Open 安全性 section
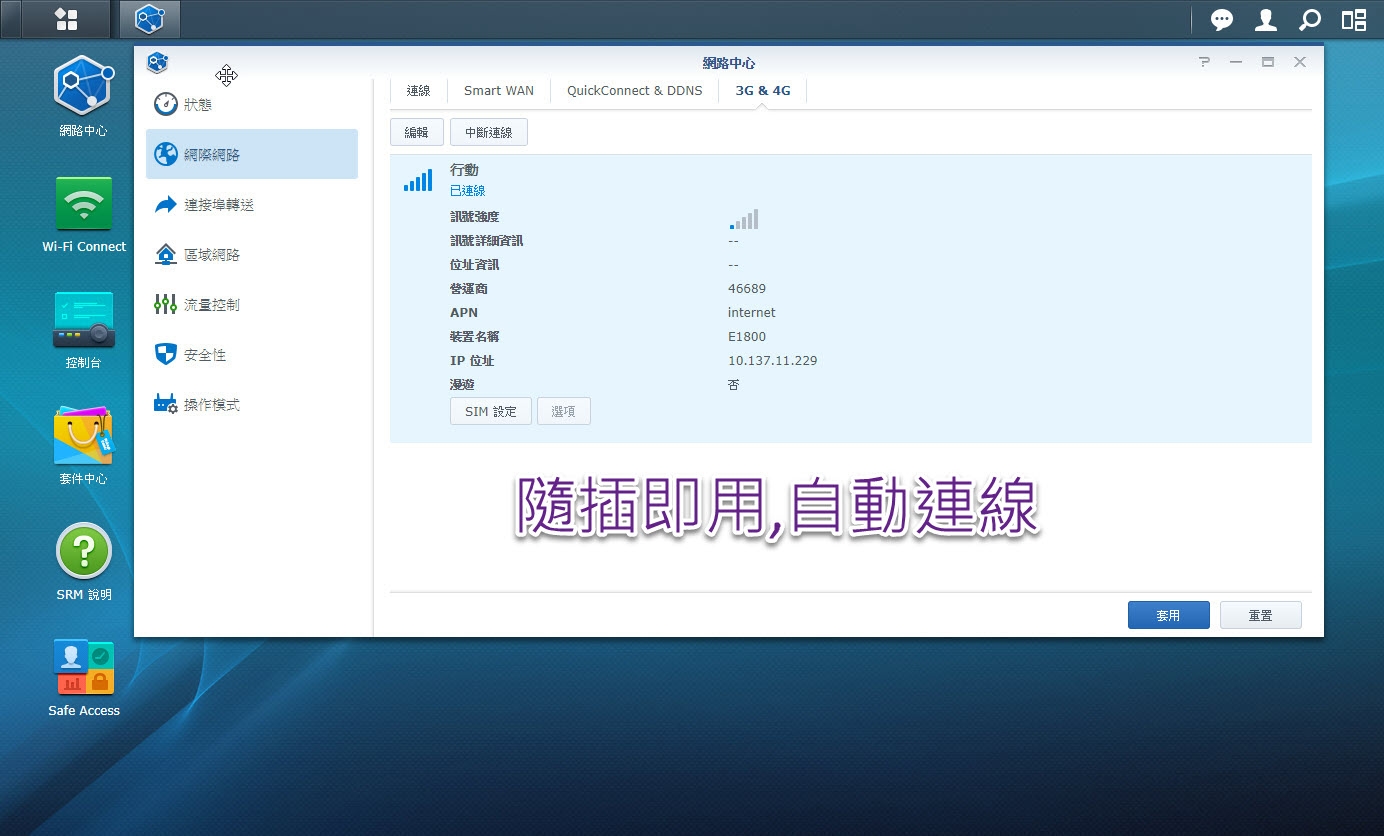Screen dimensions: 1384x836 252,354
